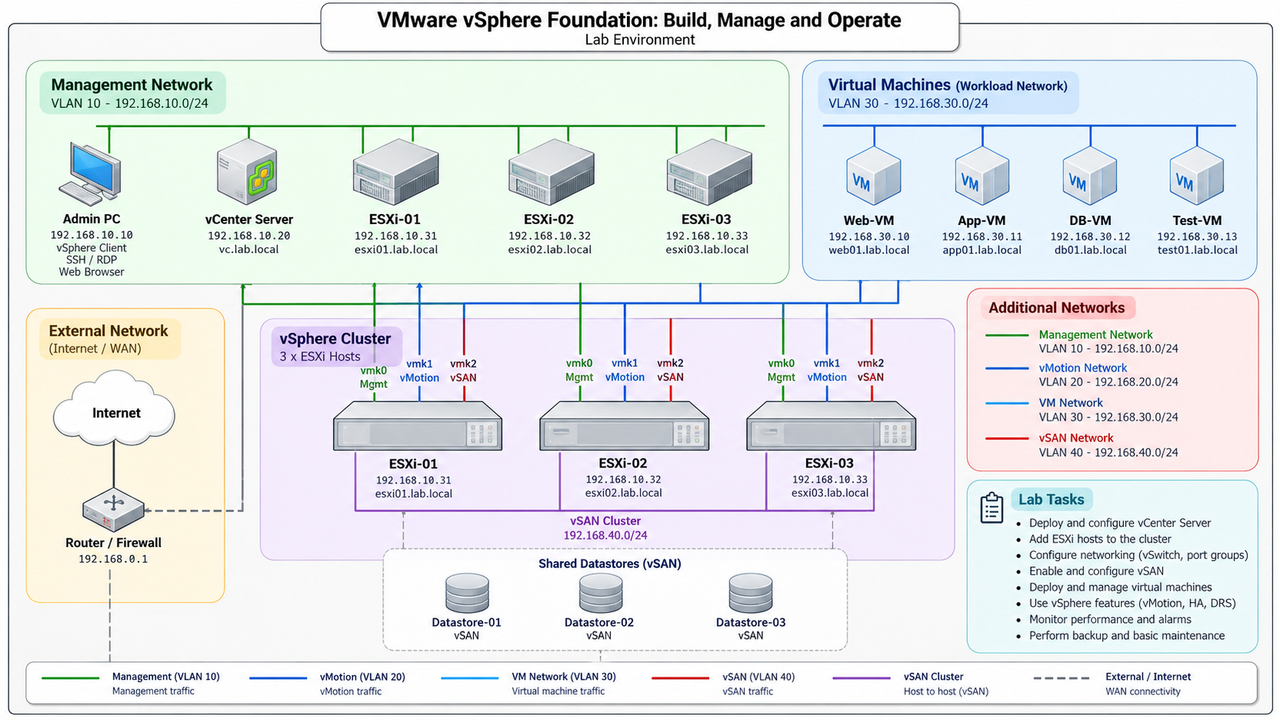
Task: Select the Router / Firewall device icon
Action: coord(113,509)
